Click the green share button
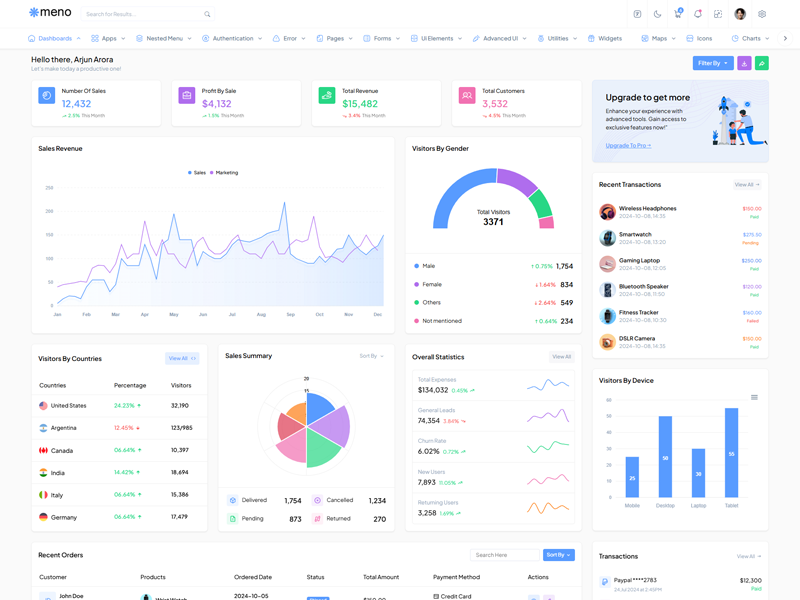This screenshot has width=800, height=600. click(x=761, y=63)
